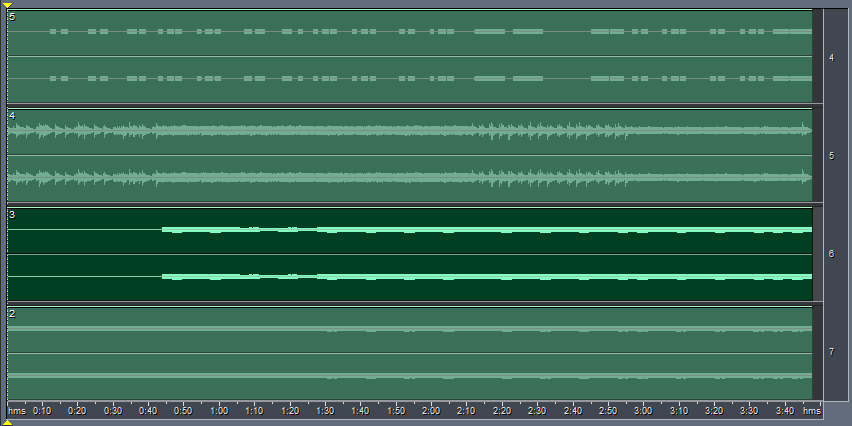852x426 pixels.
Task: Click number 5 in the right-side column
Action: [831, 156]
